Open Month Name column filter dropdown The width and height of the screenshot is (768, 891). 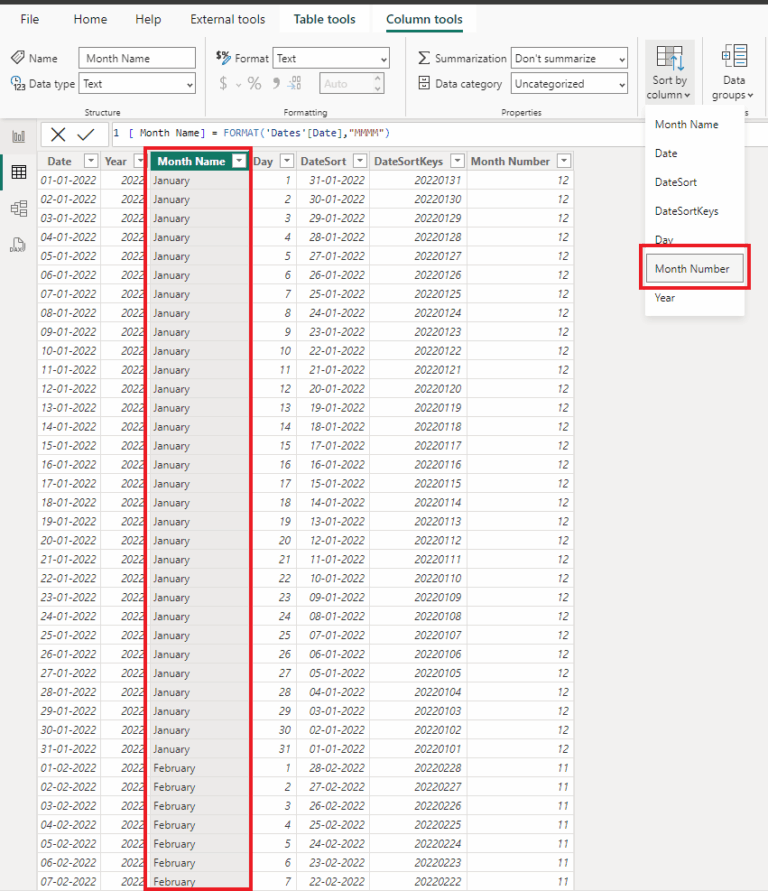tap(240, 161)
